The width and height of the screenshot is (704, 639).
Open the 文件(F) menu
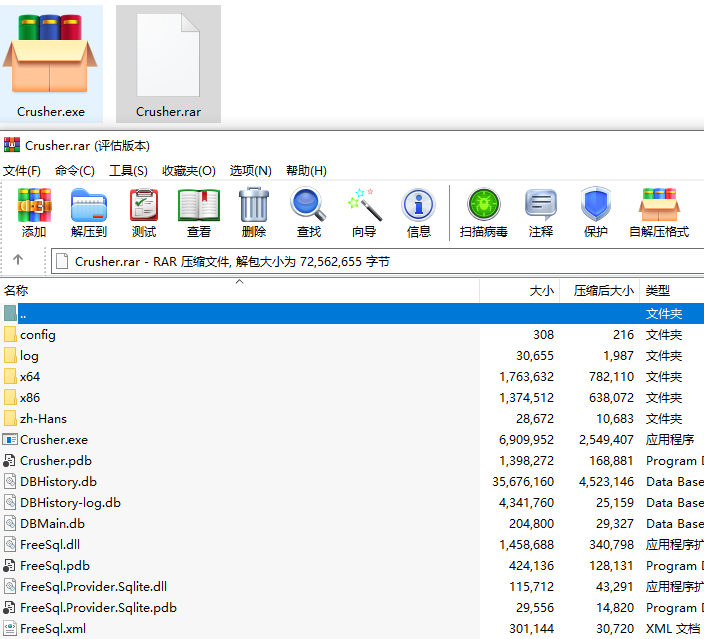pos(22,171)
